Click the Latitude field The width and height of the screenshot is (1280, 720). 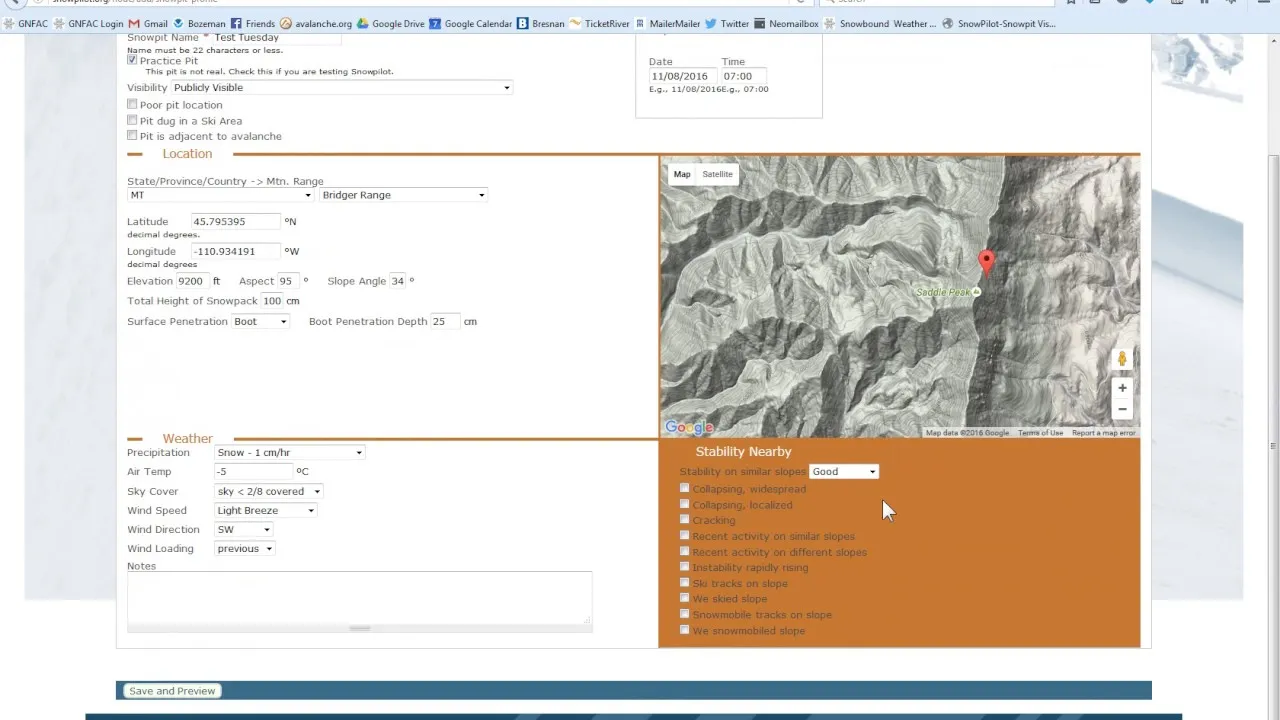point(235,221)
